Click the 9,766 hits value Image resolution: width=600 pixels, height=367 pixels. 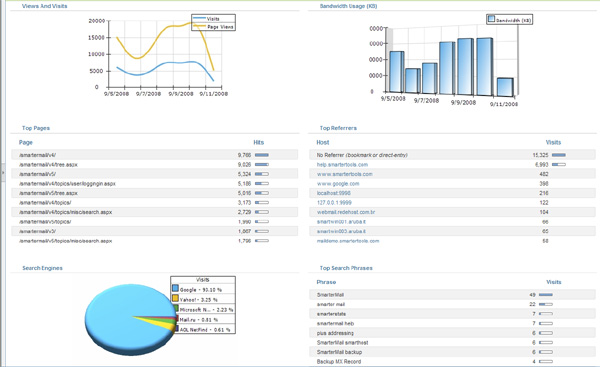point(244,155)
